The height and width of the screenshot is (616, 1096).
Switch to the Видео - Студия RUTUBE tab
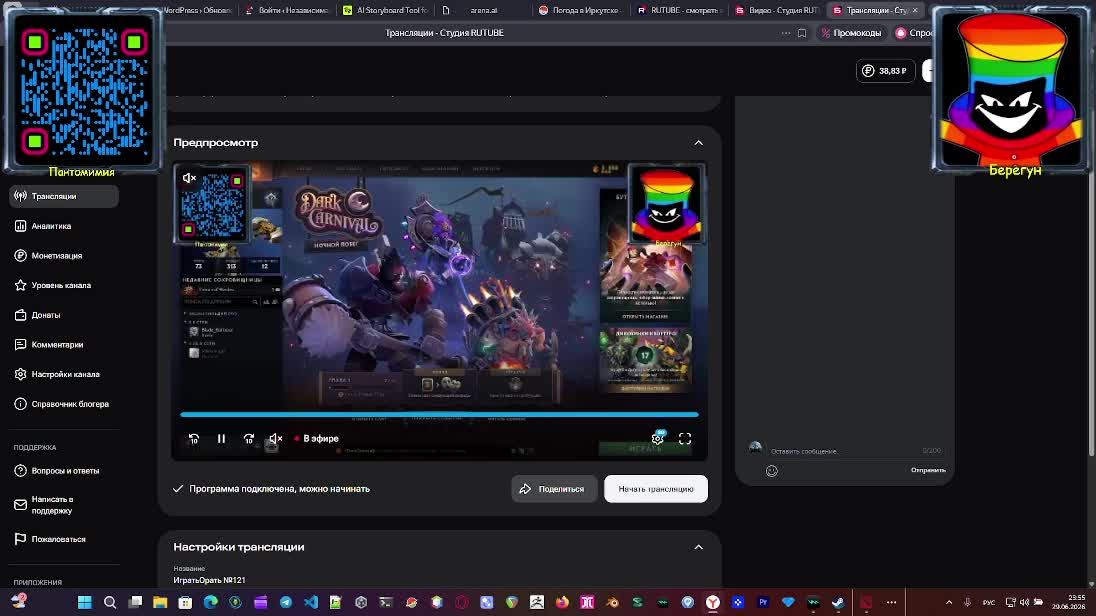[x=777, y=10]
